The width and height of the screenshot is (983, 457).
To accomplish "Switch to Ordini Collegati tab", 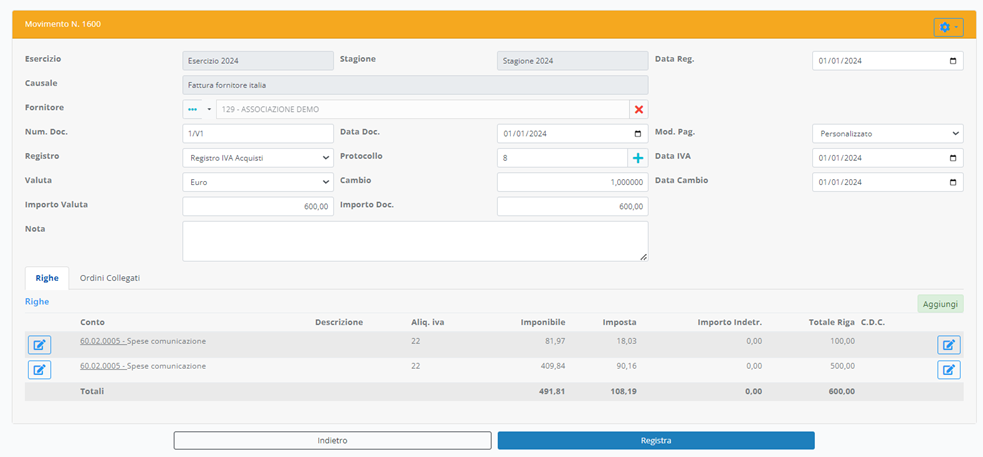I will (x=110, y=278).
